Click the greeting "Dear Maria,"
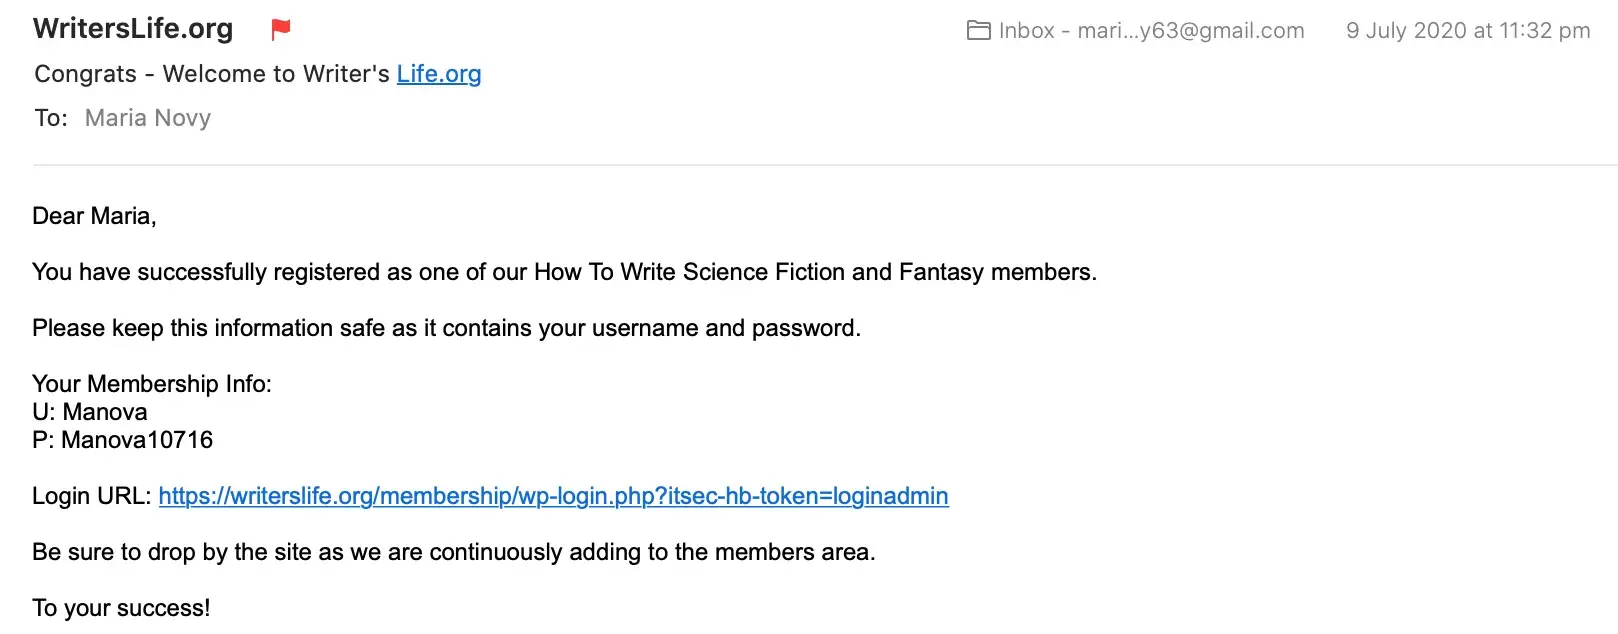Image resolution: width=1618 pixels, height=634 pixels. pos(94,216)
